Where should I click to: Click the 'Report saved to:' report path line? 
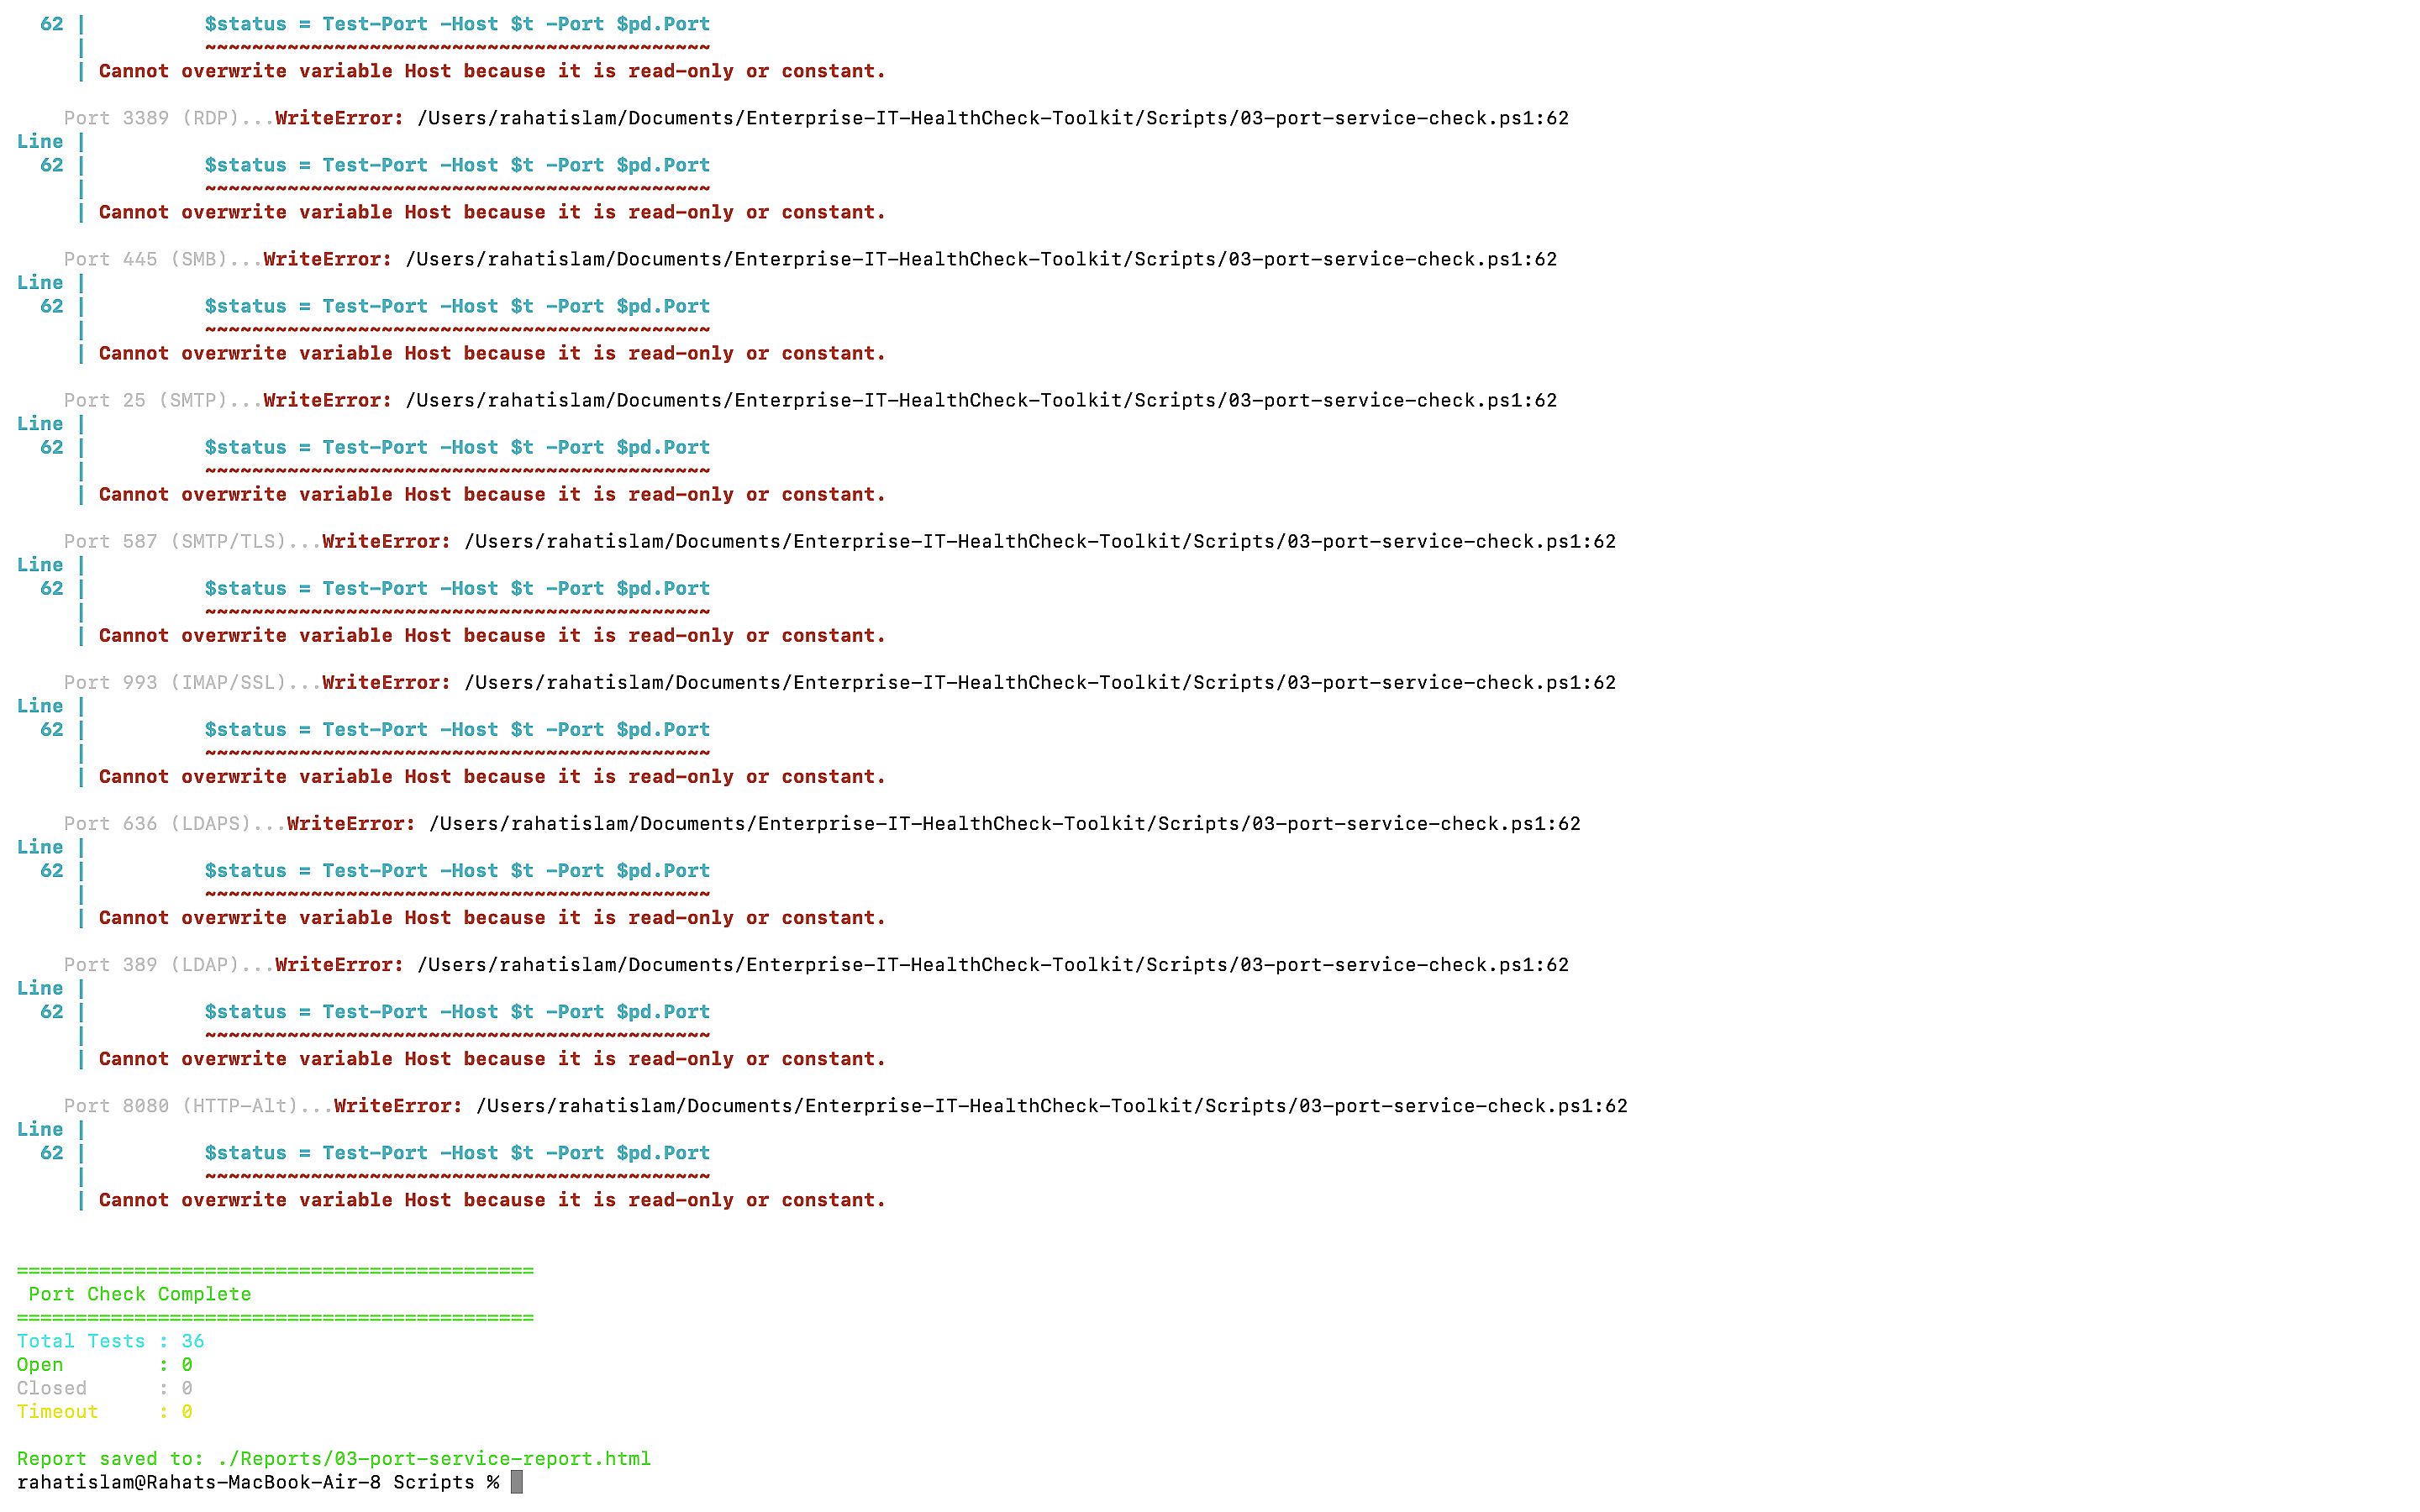pyautogui.click(x=334, y=1459)
